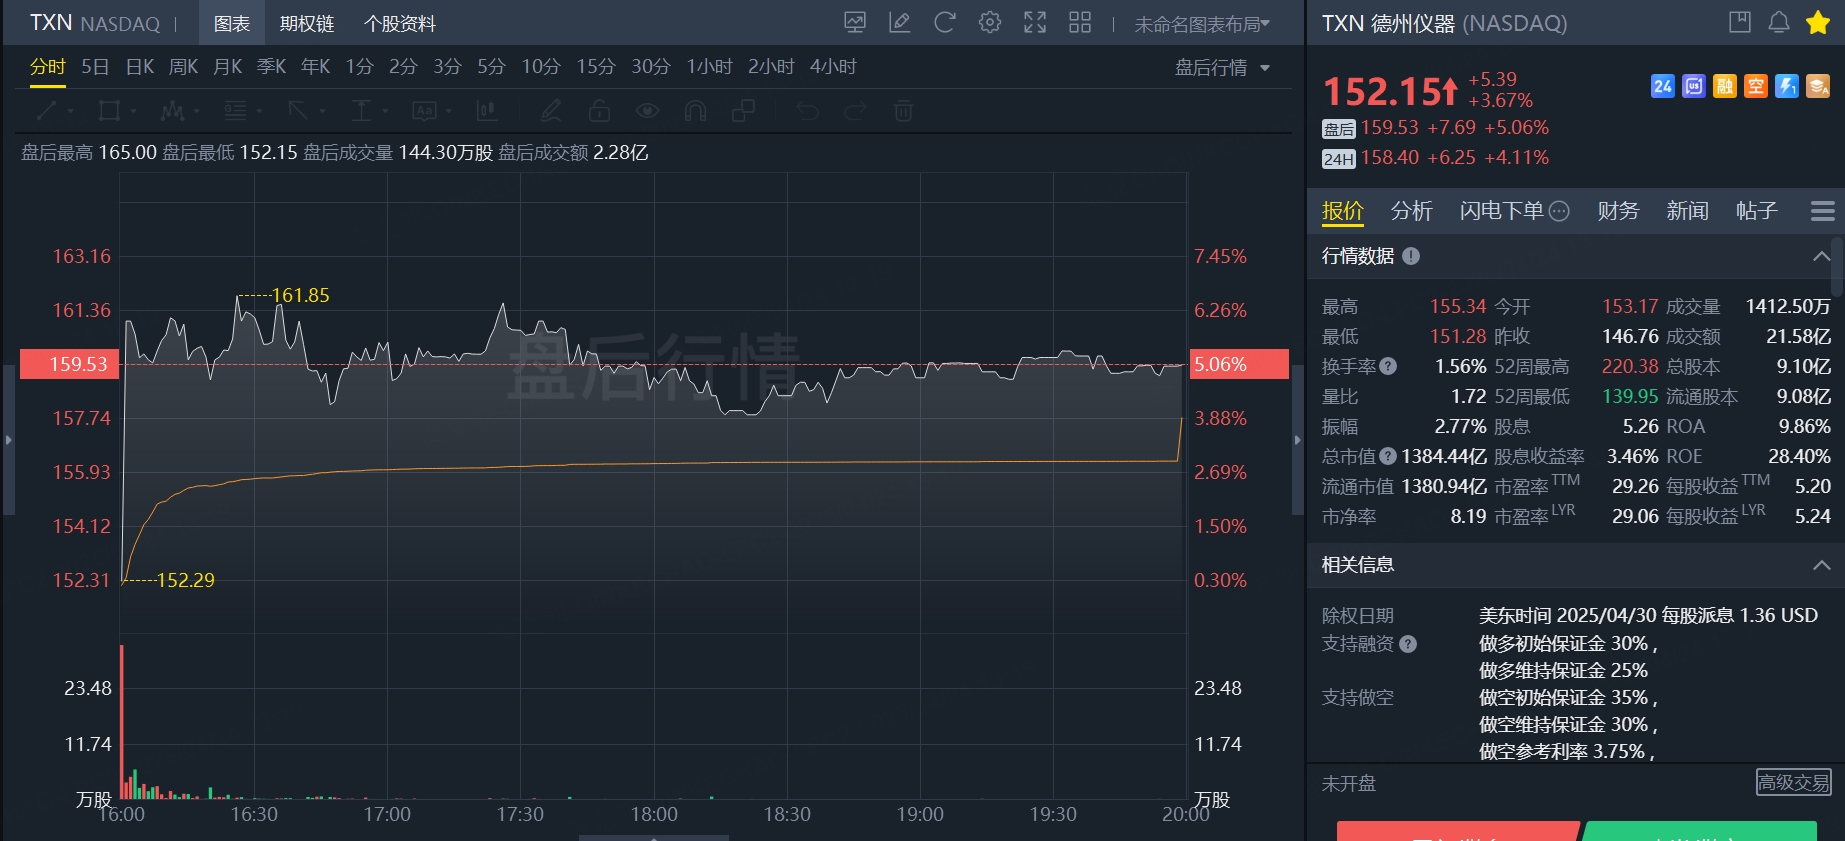Viewport: 1845px width, 841px height.
Task: Select the measurement range tool
Action: point(362,110)
